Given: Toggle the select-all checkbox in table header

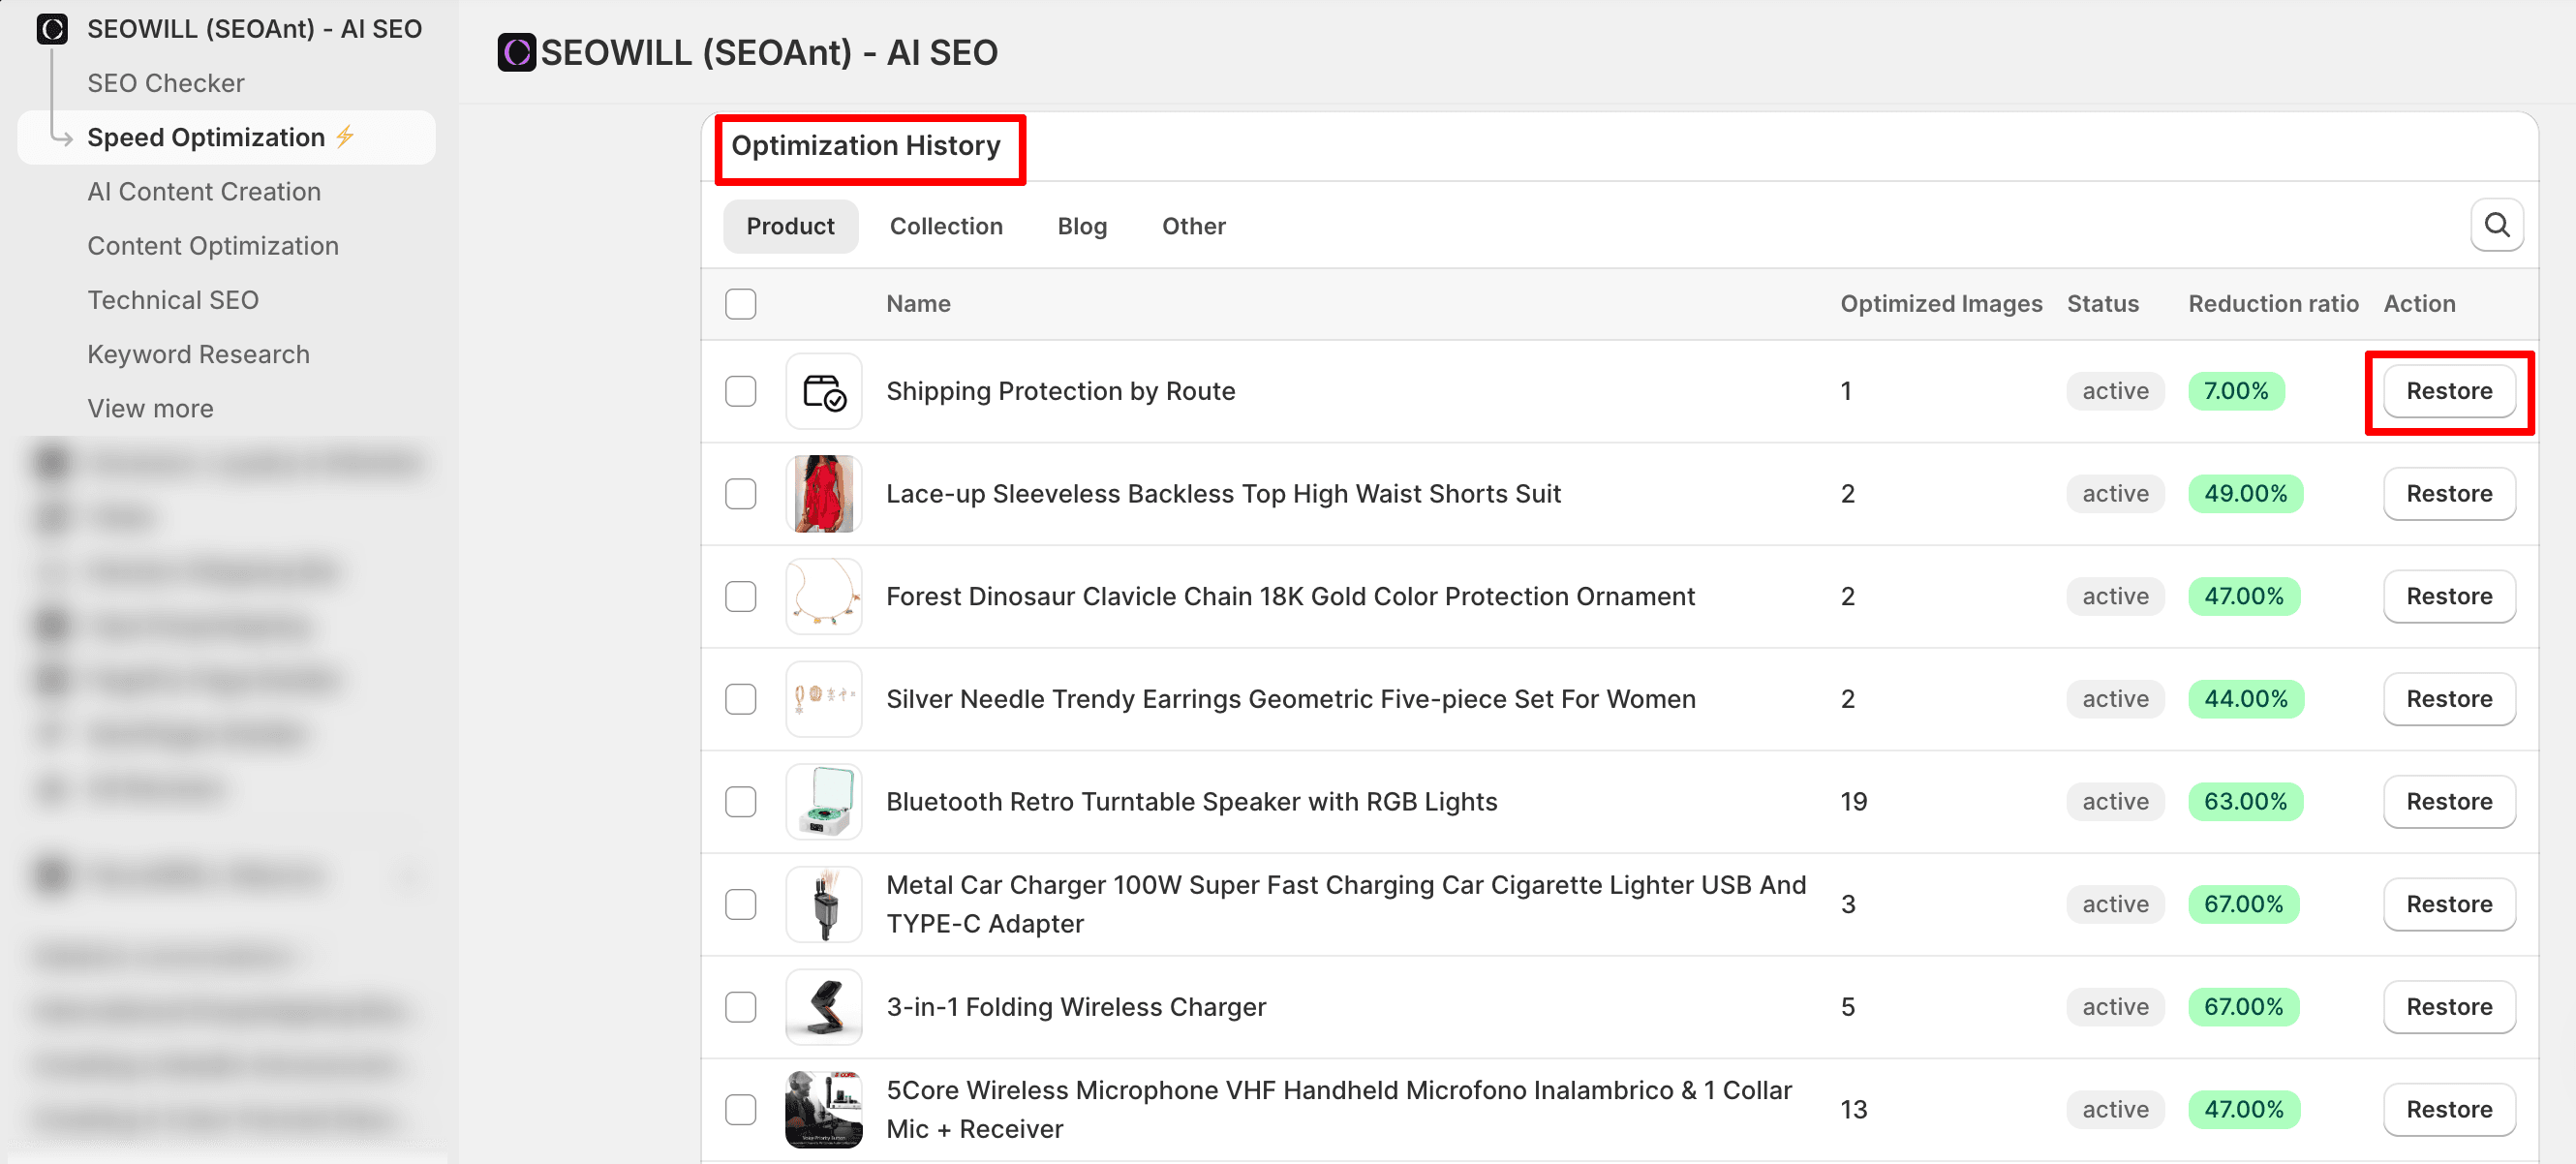Looking at the screenshot, I should 740,304.
